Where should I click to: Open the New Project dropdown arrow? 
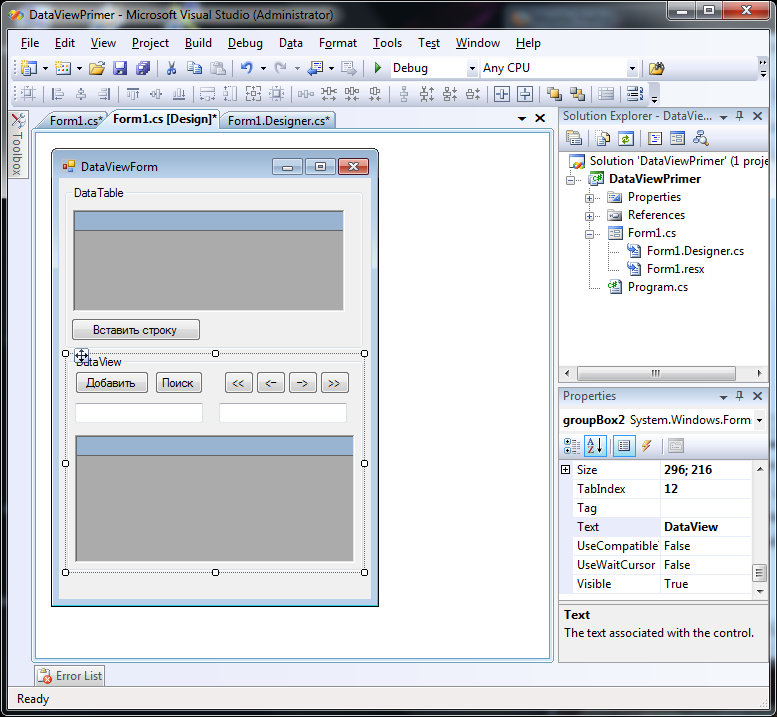pos(45,68)
